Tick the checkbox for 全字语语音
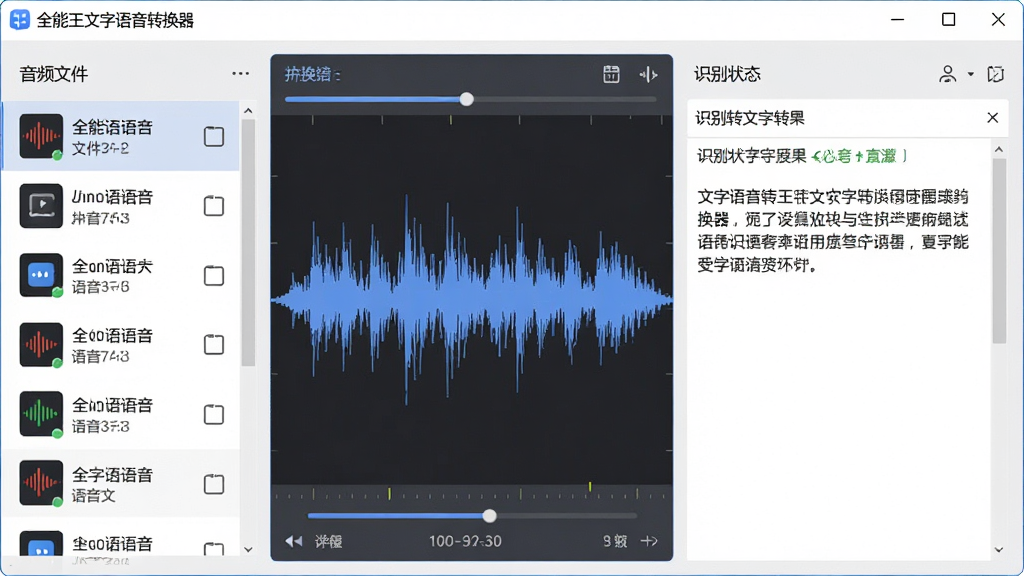Image resolution: width=1024 pixels, height=576 pixels. [214, 484]
